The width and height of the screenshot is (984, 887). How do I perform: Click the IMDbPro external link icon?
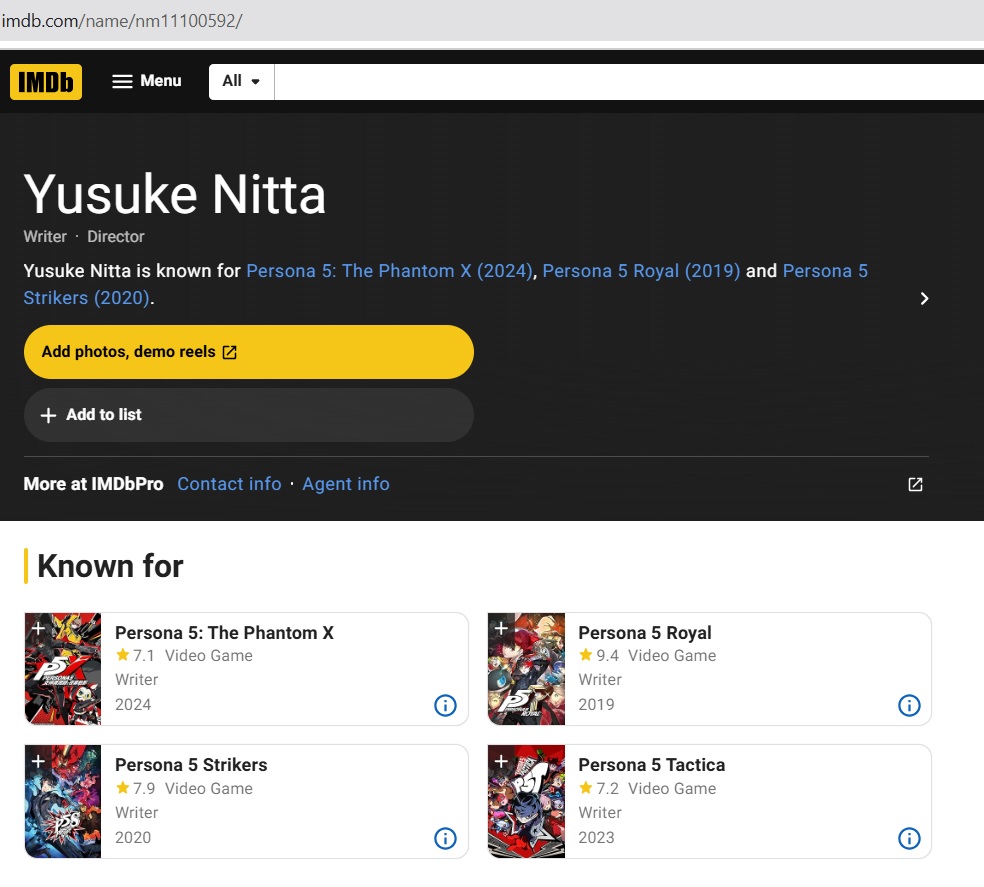click(915, 484)
